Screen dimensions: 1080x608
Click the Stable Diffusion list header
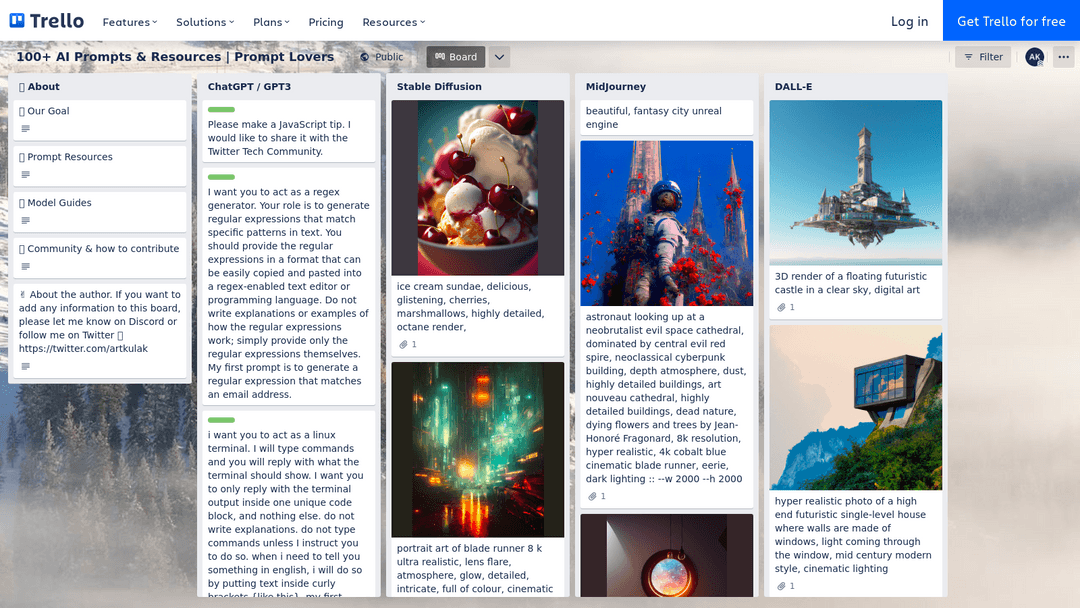tap(439, 87)
